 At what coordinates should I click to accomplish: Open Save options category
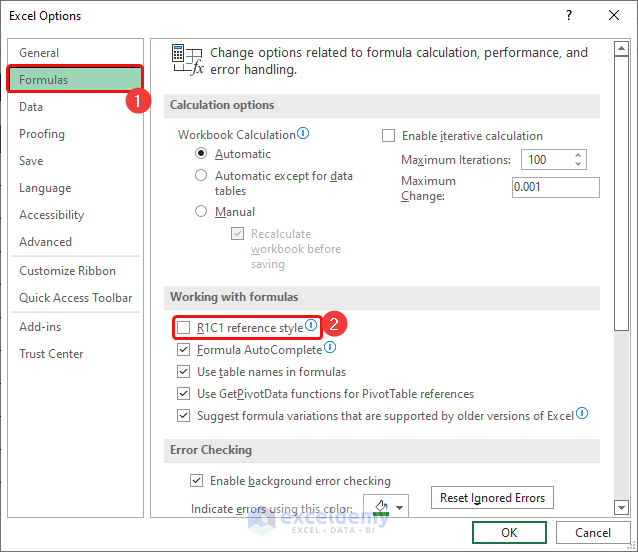76,161
